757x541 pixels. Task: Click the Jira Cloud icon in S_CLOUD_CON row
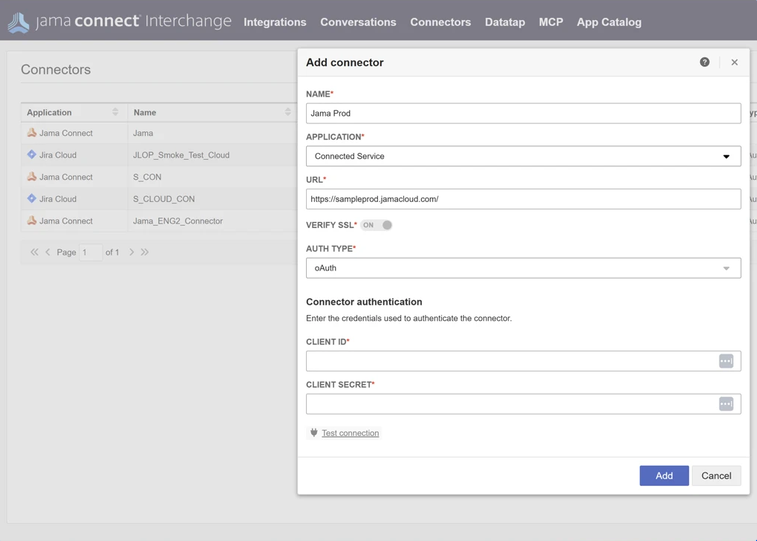tap(32, 198)
